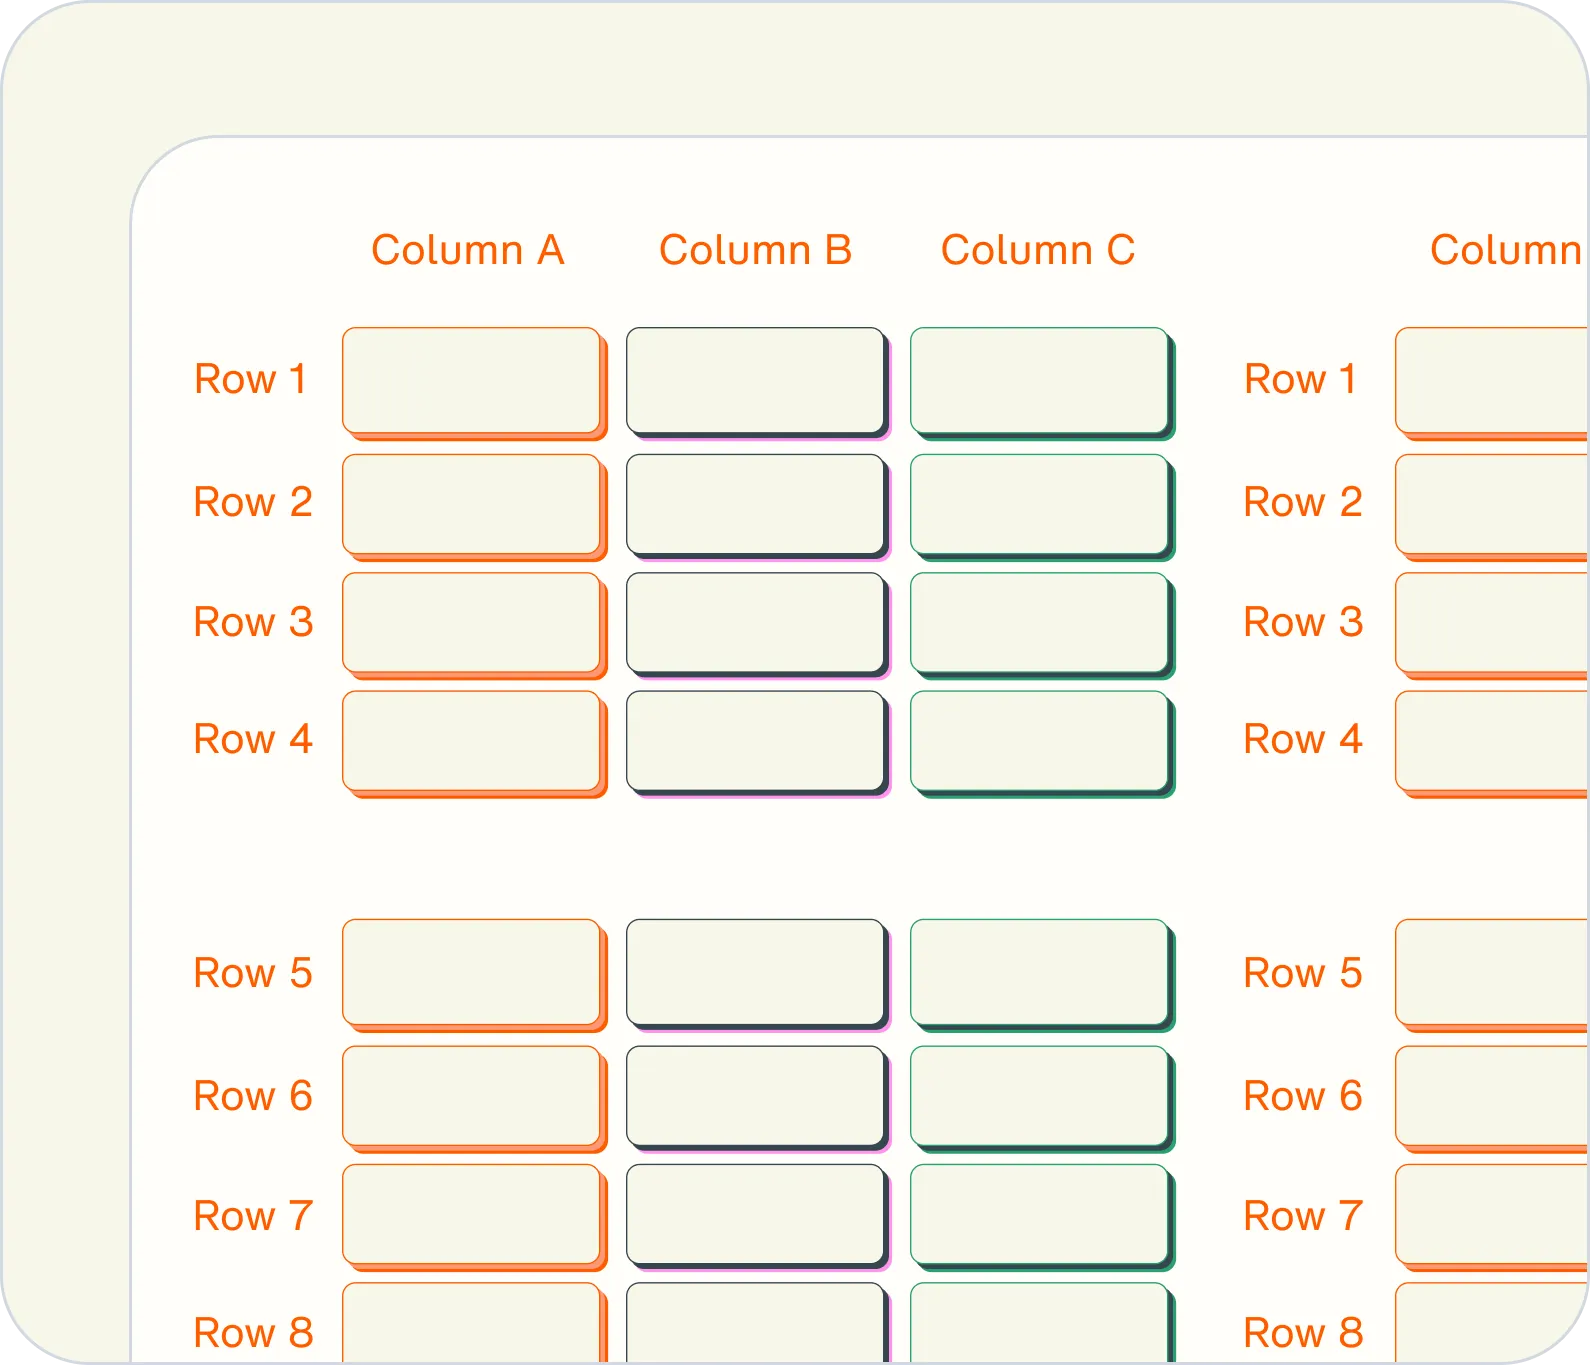Click the Column B cell in Row 3

point(755,622)
